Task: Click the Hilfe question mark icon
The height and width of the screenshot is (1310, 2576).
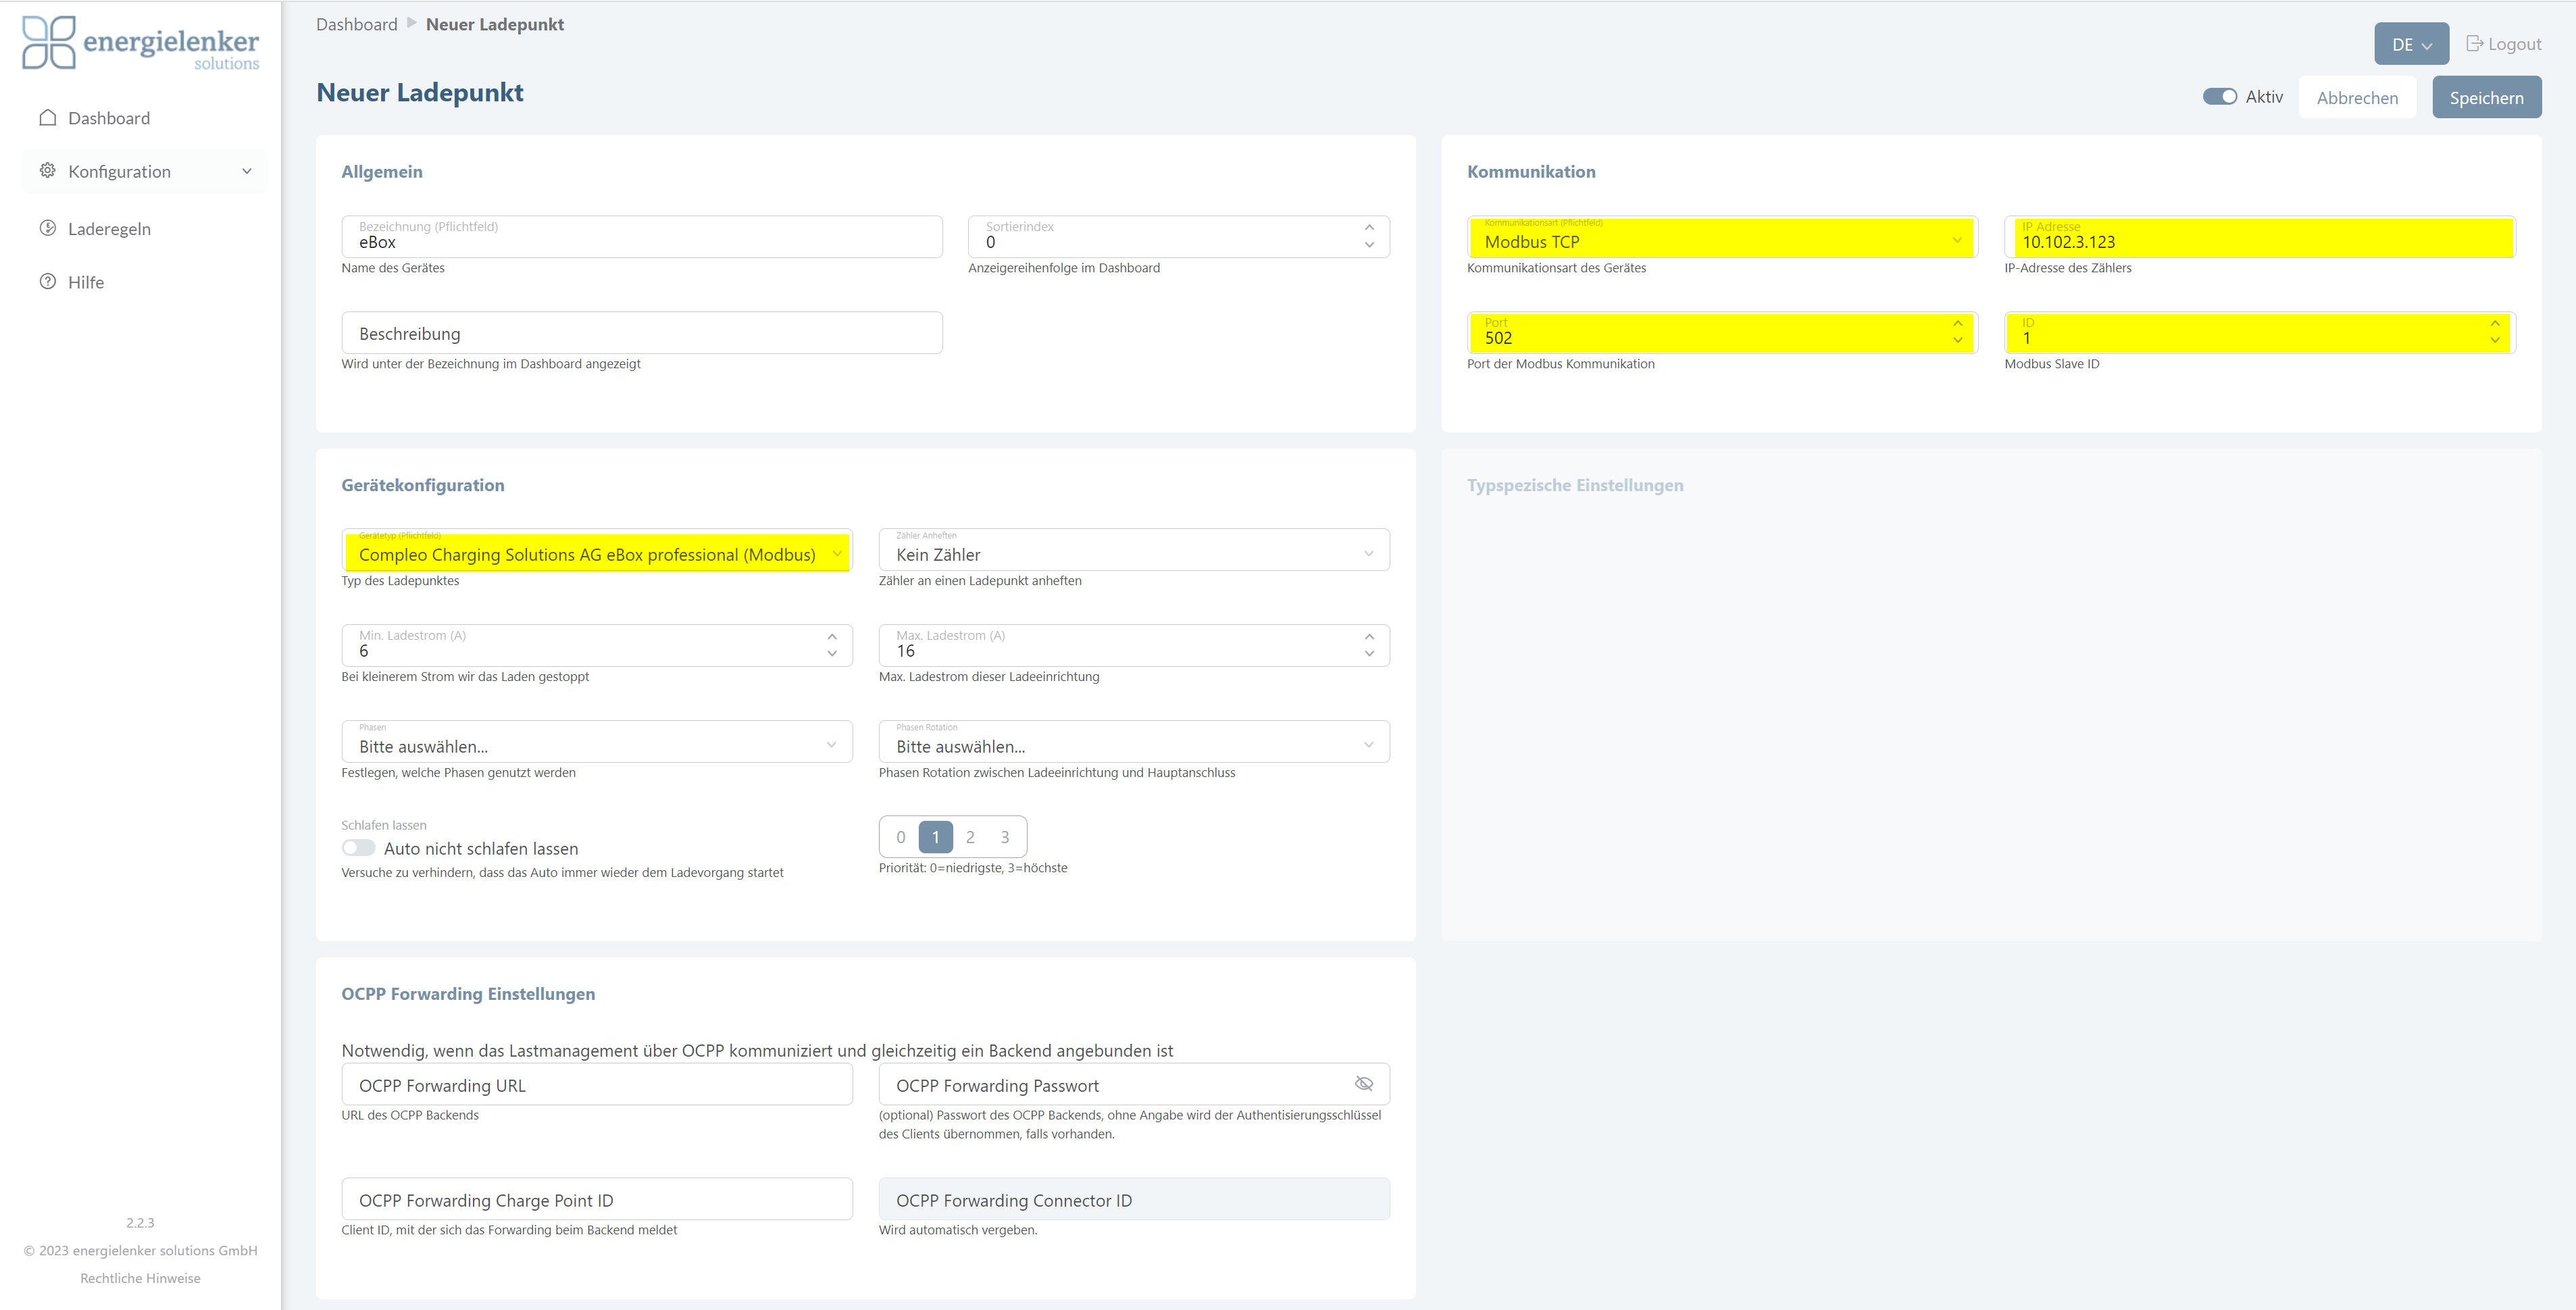Action: tap(47, 282)
